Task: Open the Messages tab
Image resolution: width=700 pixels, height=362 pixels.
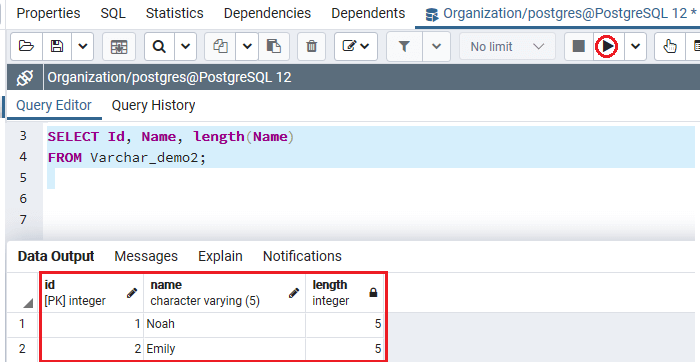Action: tap(146, 256)
